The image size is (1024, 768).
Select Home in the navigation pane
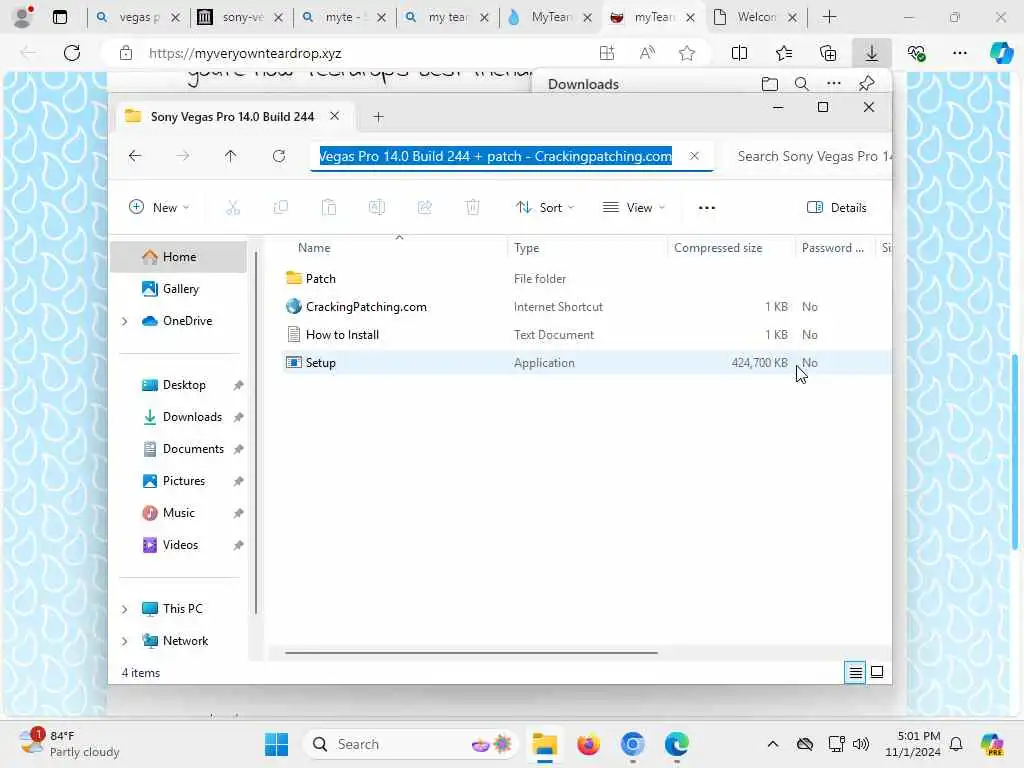coord(178,257)
